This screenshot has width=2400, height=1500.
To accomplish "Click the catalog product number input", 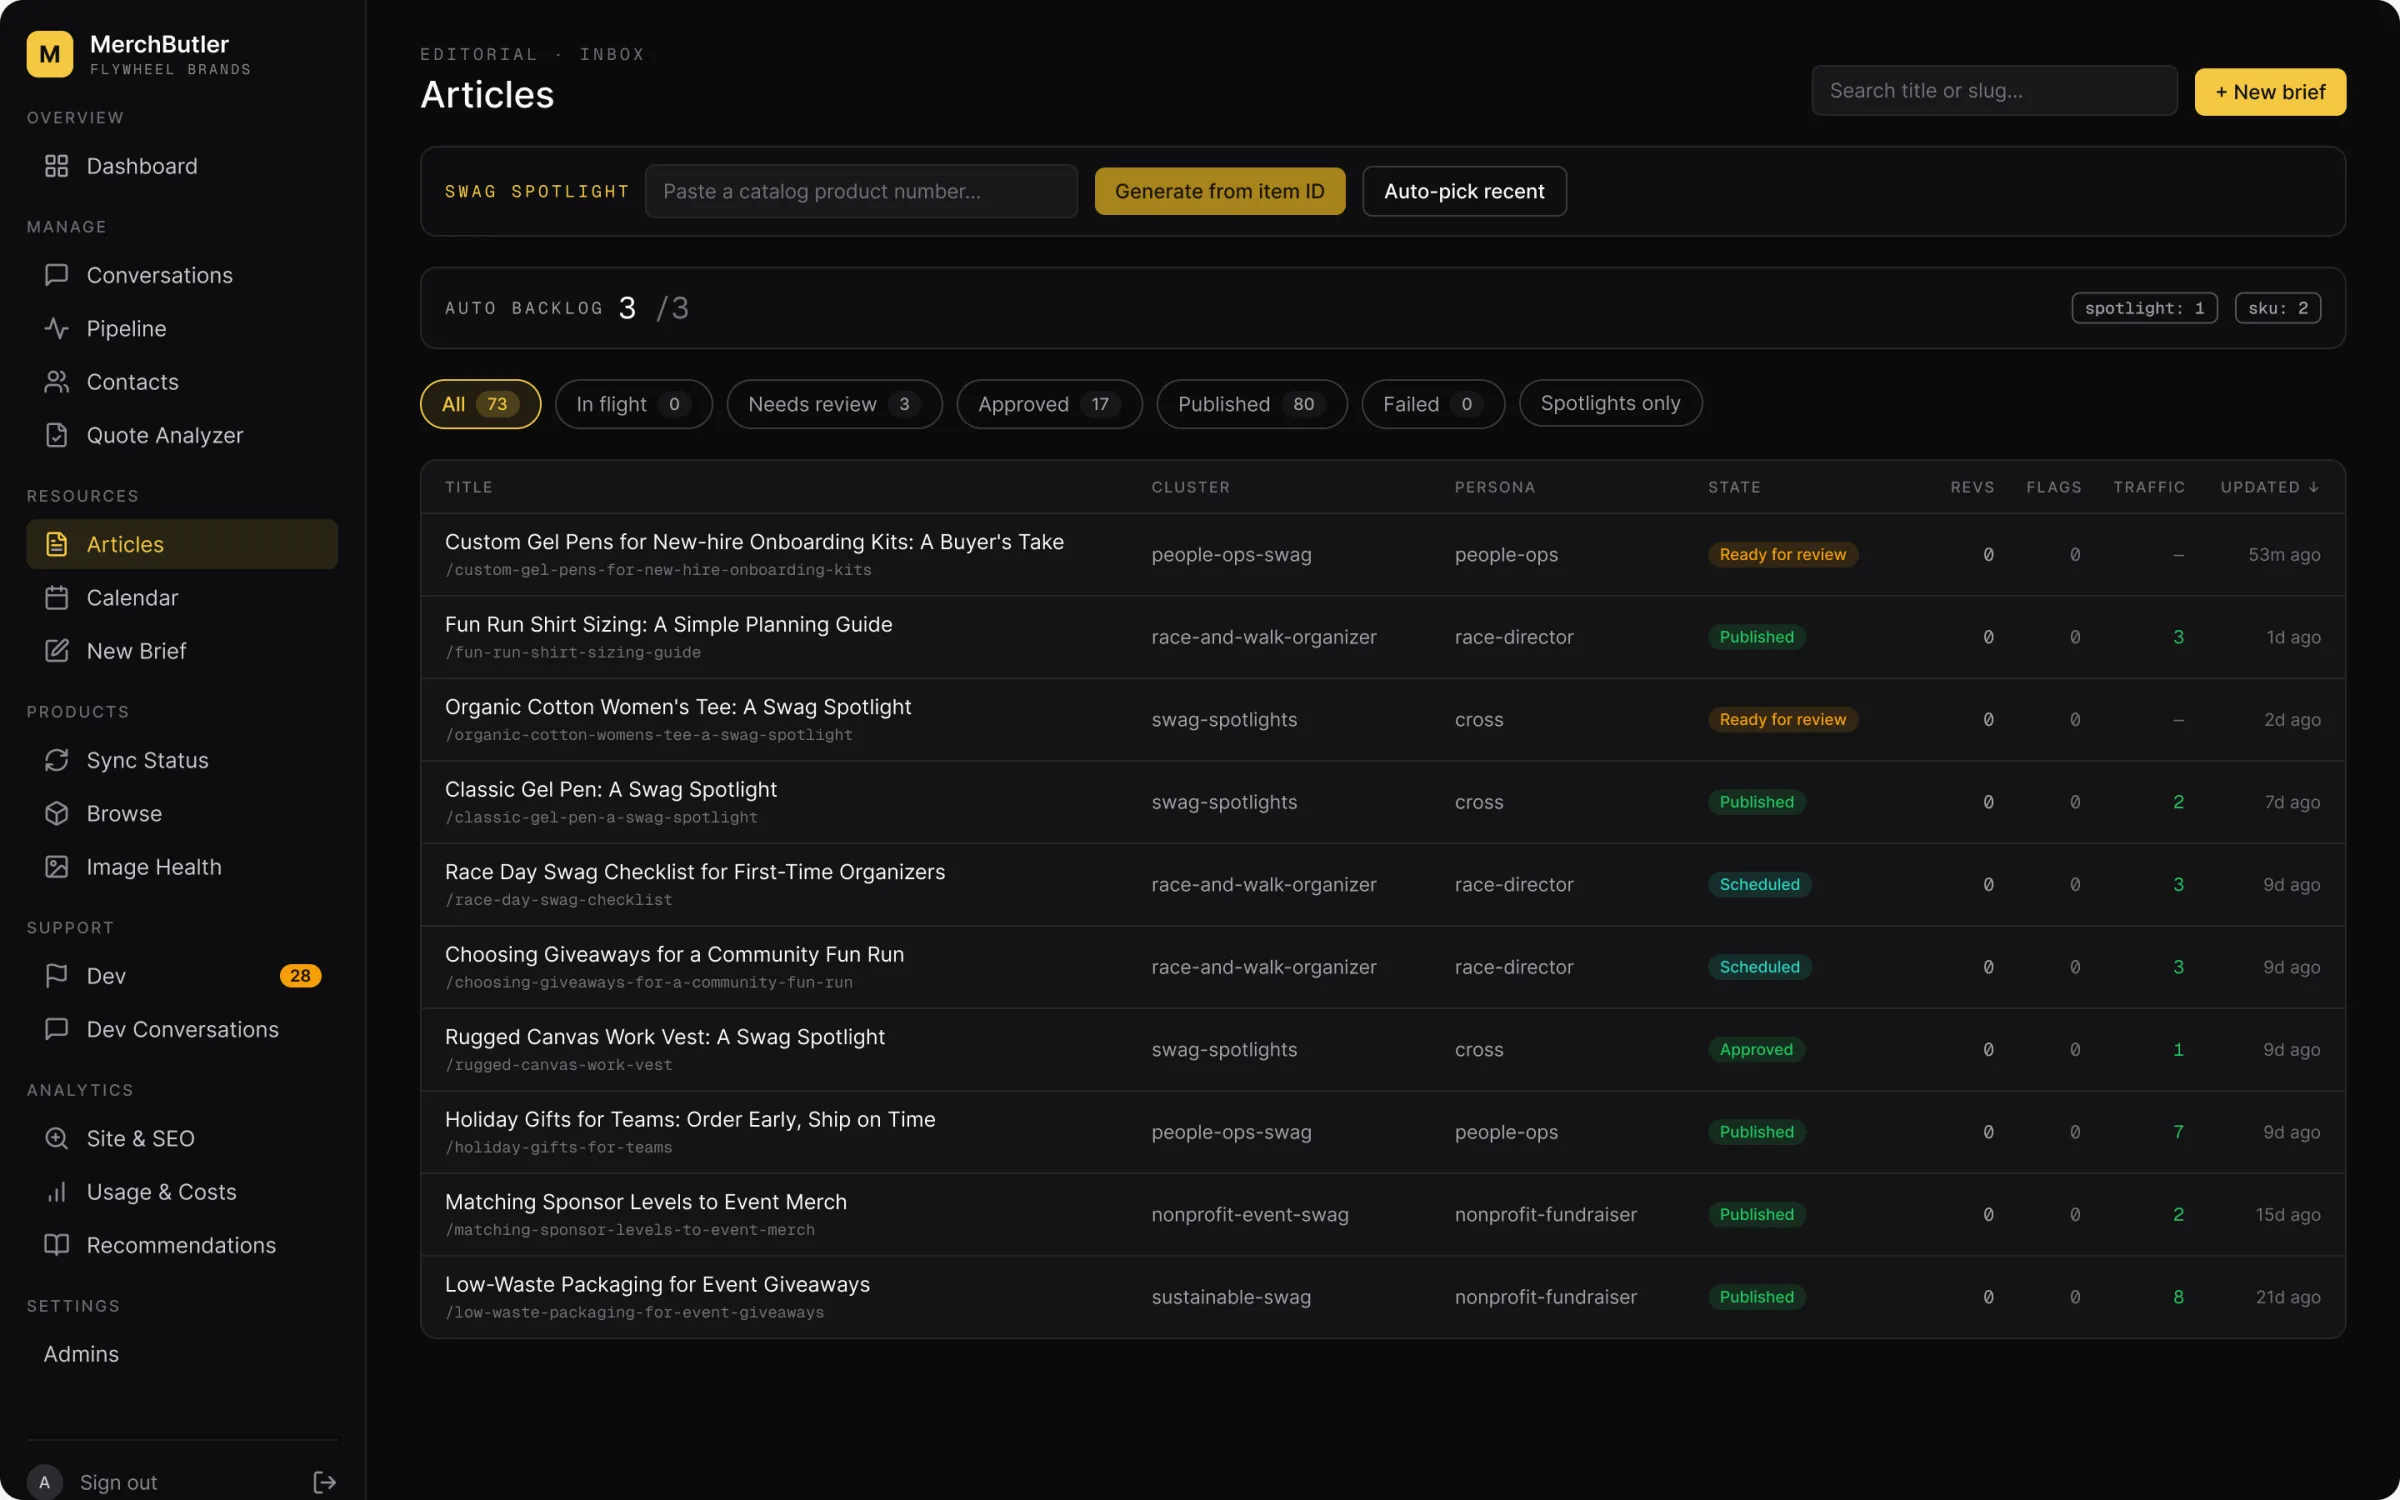I will [x=861, y=191].
